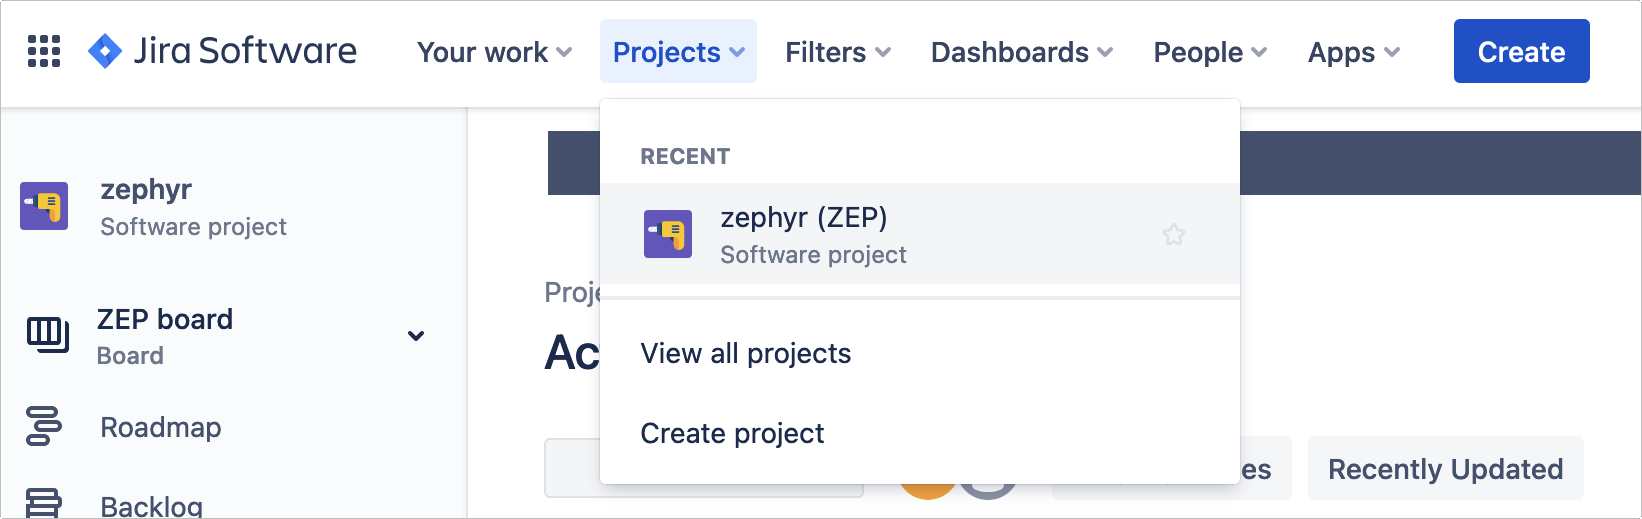Image resolution: width=1642 pixels, height=519 pixels.
Task: Open Roadmap in the sidebar
Action: pos(161,428)
